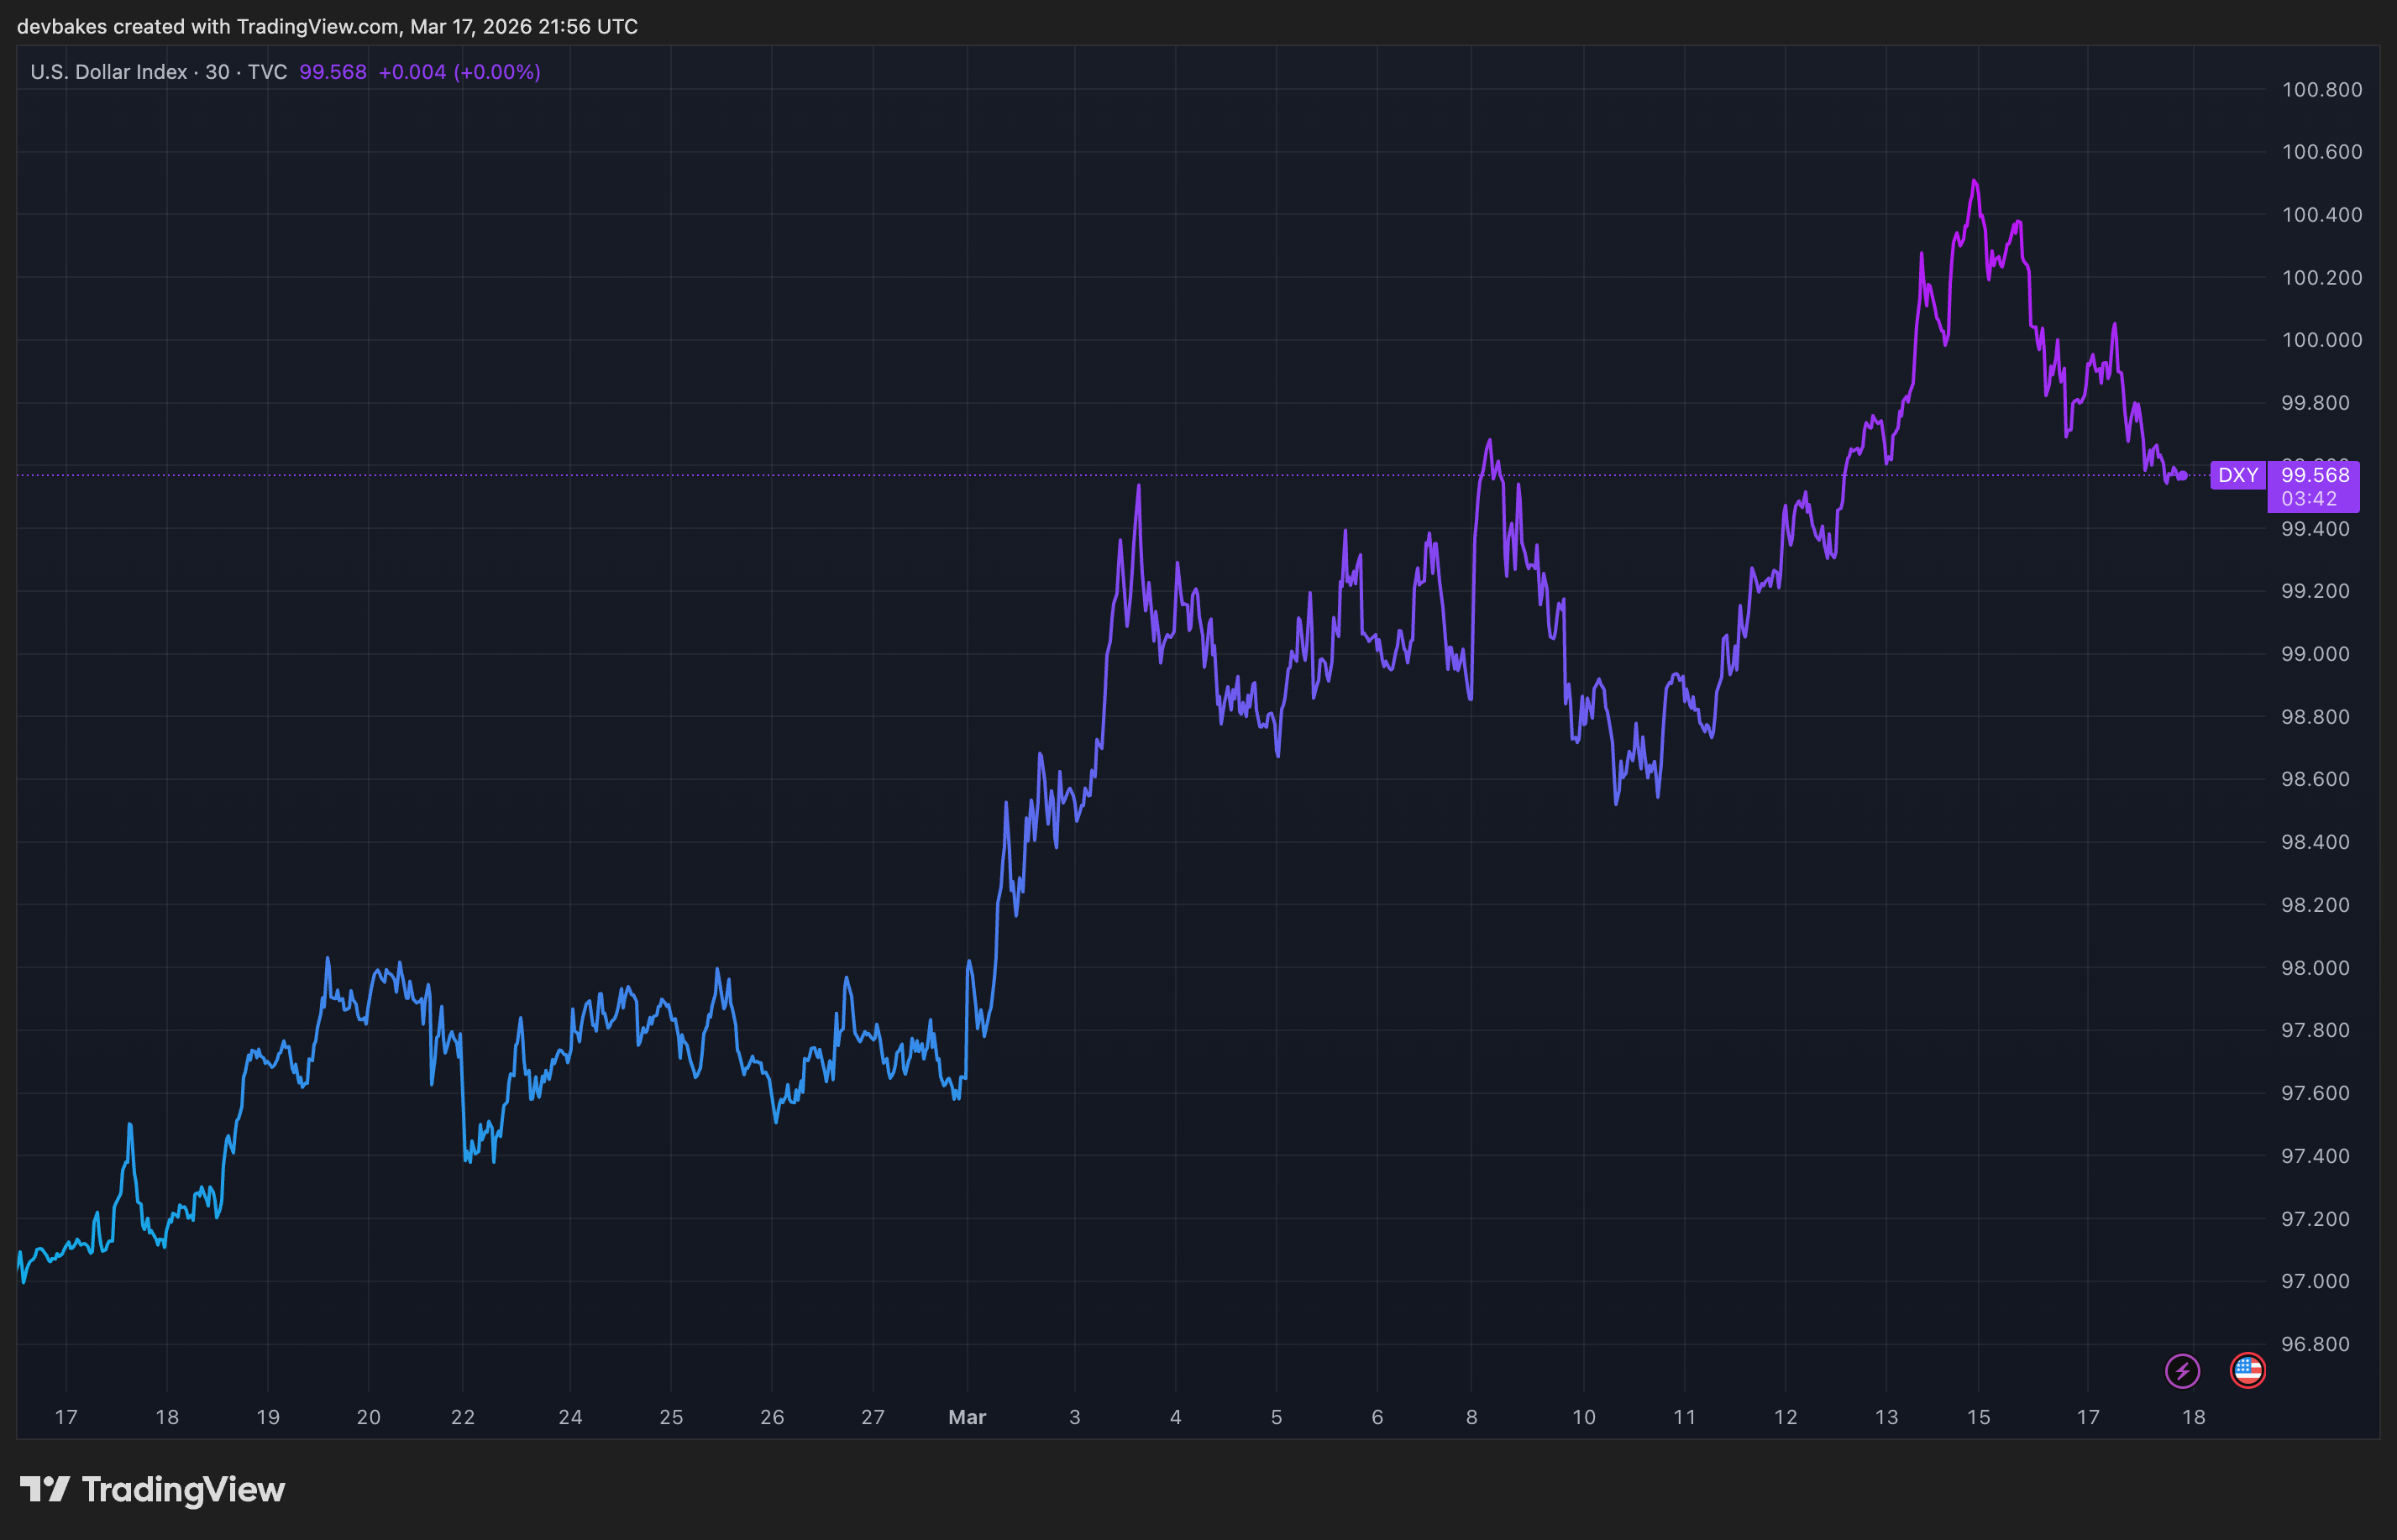Click the +0.004 (+0.00%) change value

tap(459, 72)
